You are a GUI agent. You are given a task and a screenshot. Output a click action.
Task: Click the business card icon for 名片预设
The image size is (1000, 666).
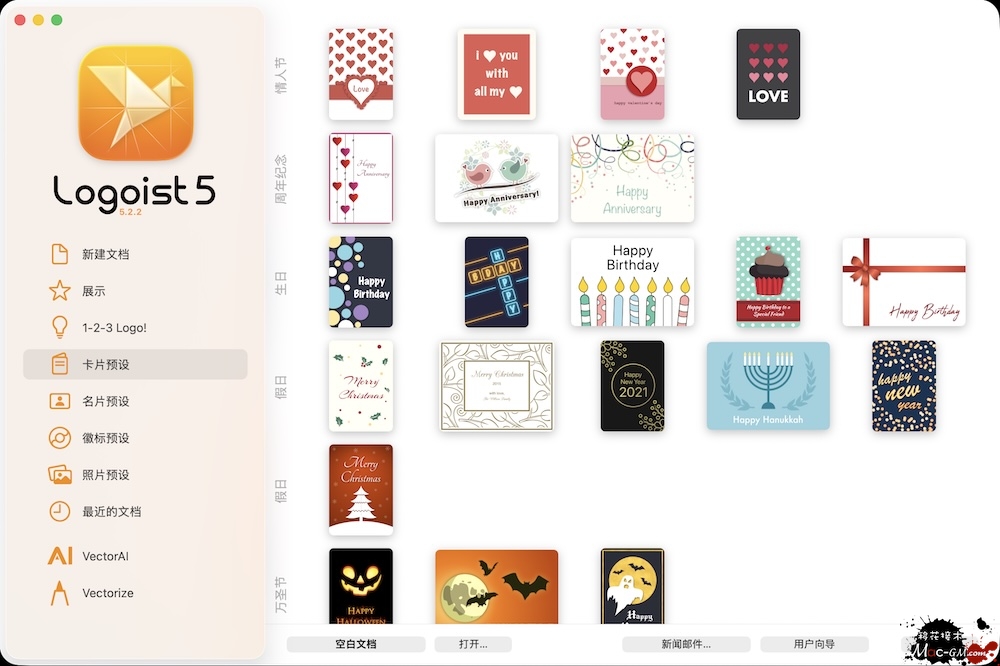60,401
